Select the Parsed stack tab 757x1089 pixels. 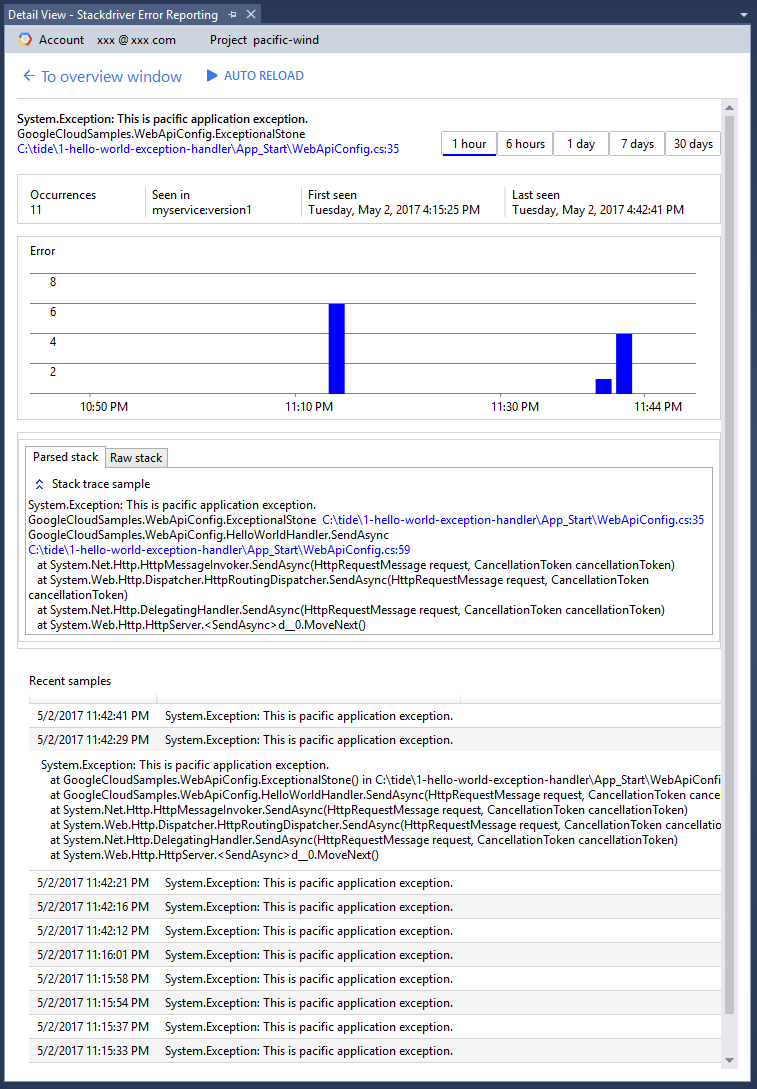66,457
